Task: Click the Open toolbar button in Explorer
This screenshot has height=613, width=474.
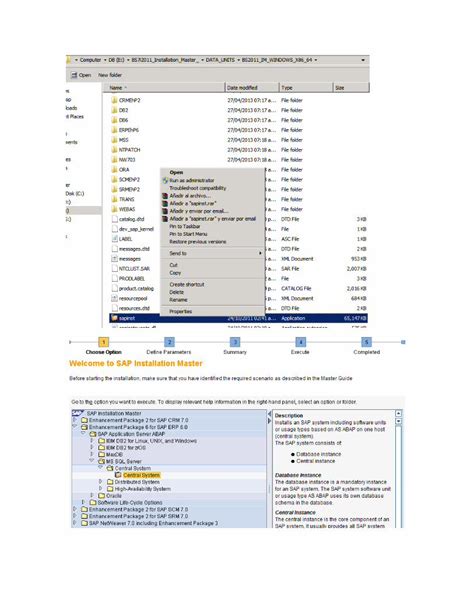Action: [x=81, y=75]
